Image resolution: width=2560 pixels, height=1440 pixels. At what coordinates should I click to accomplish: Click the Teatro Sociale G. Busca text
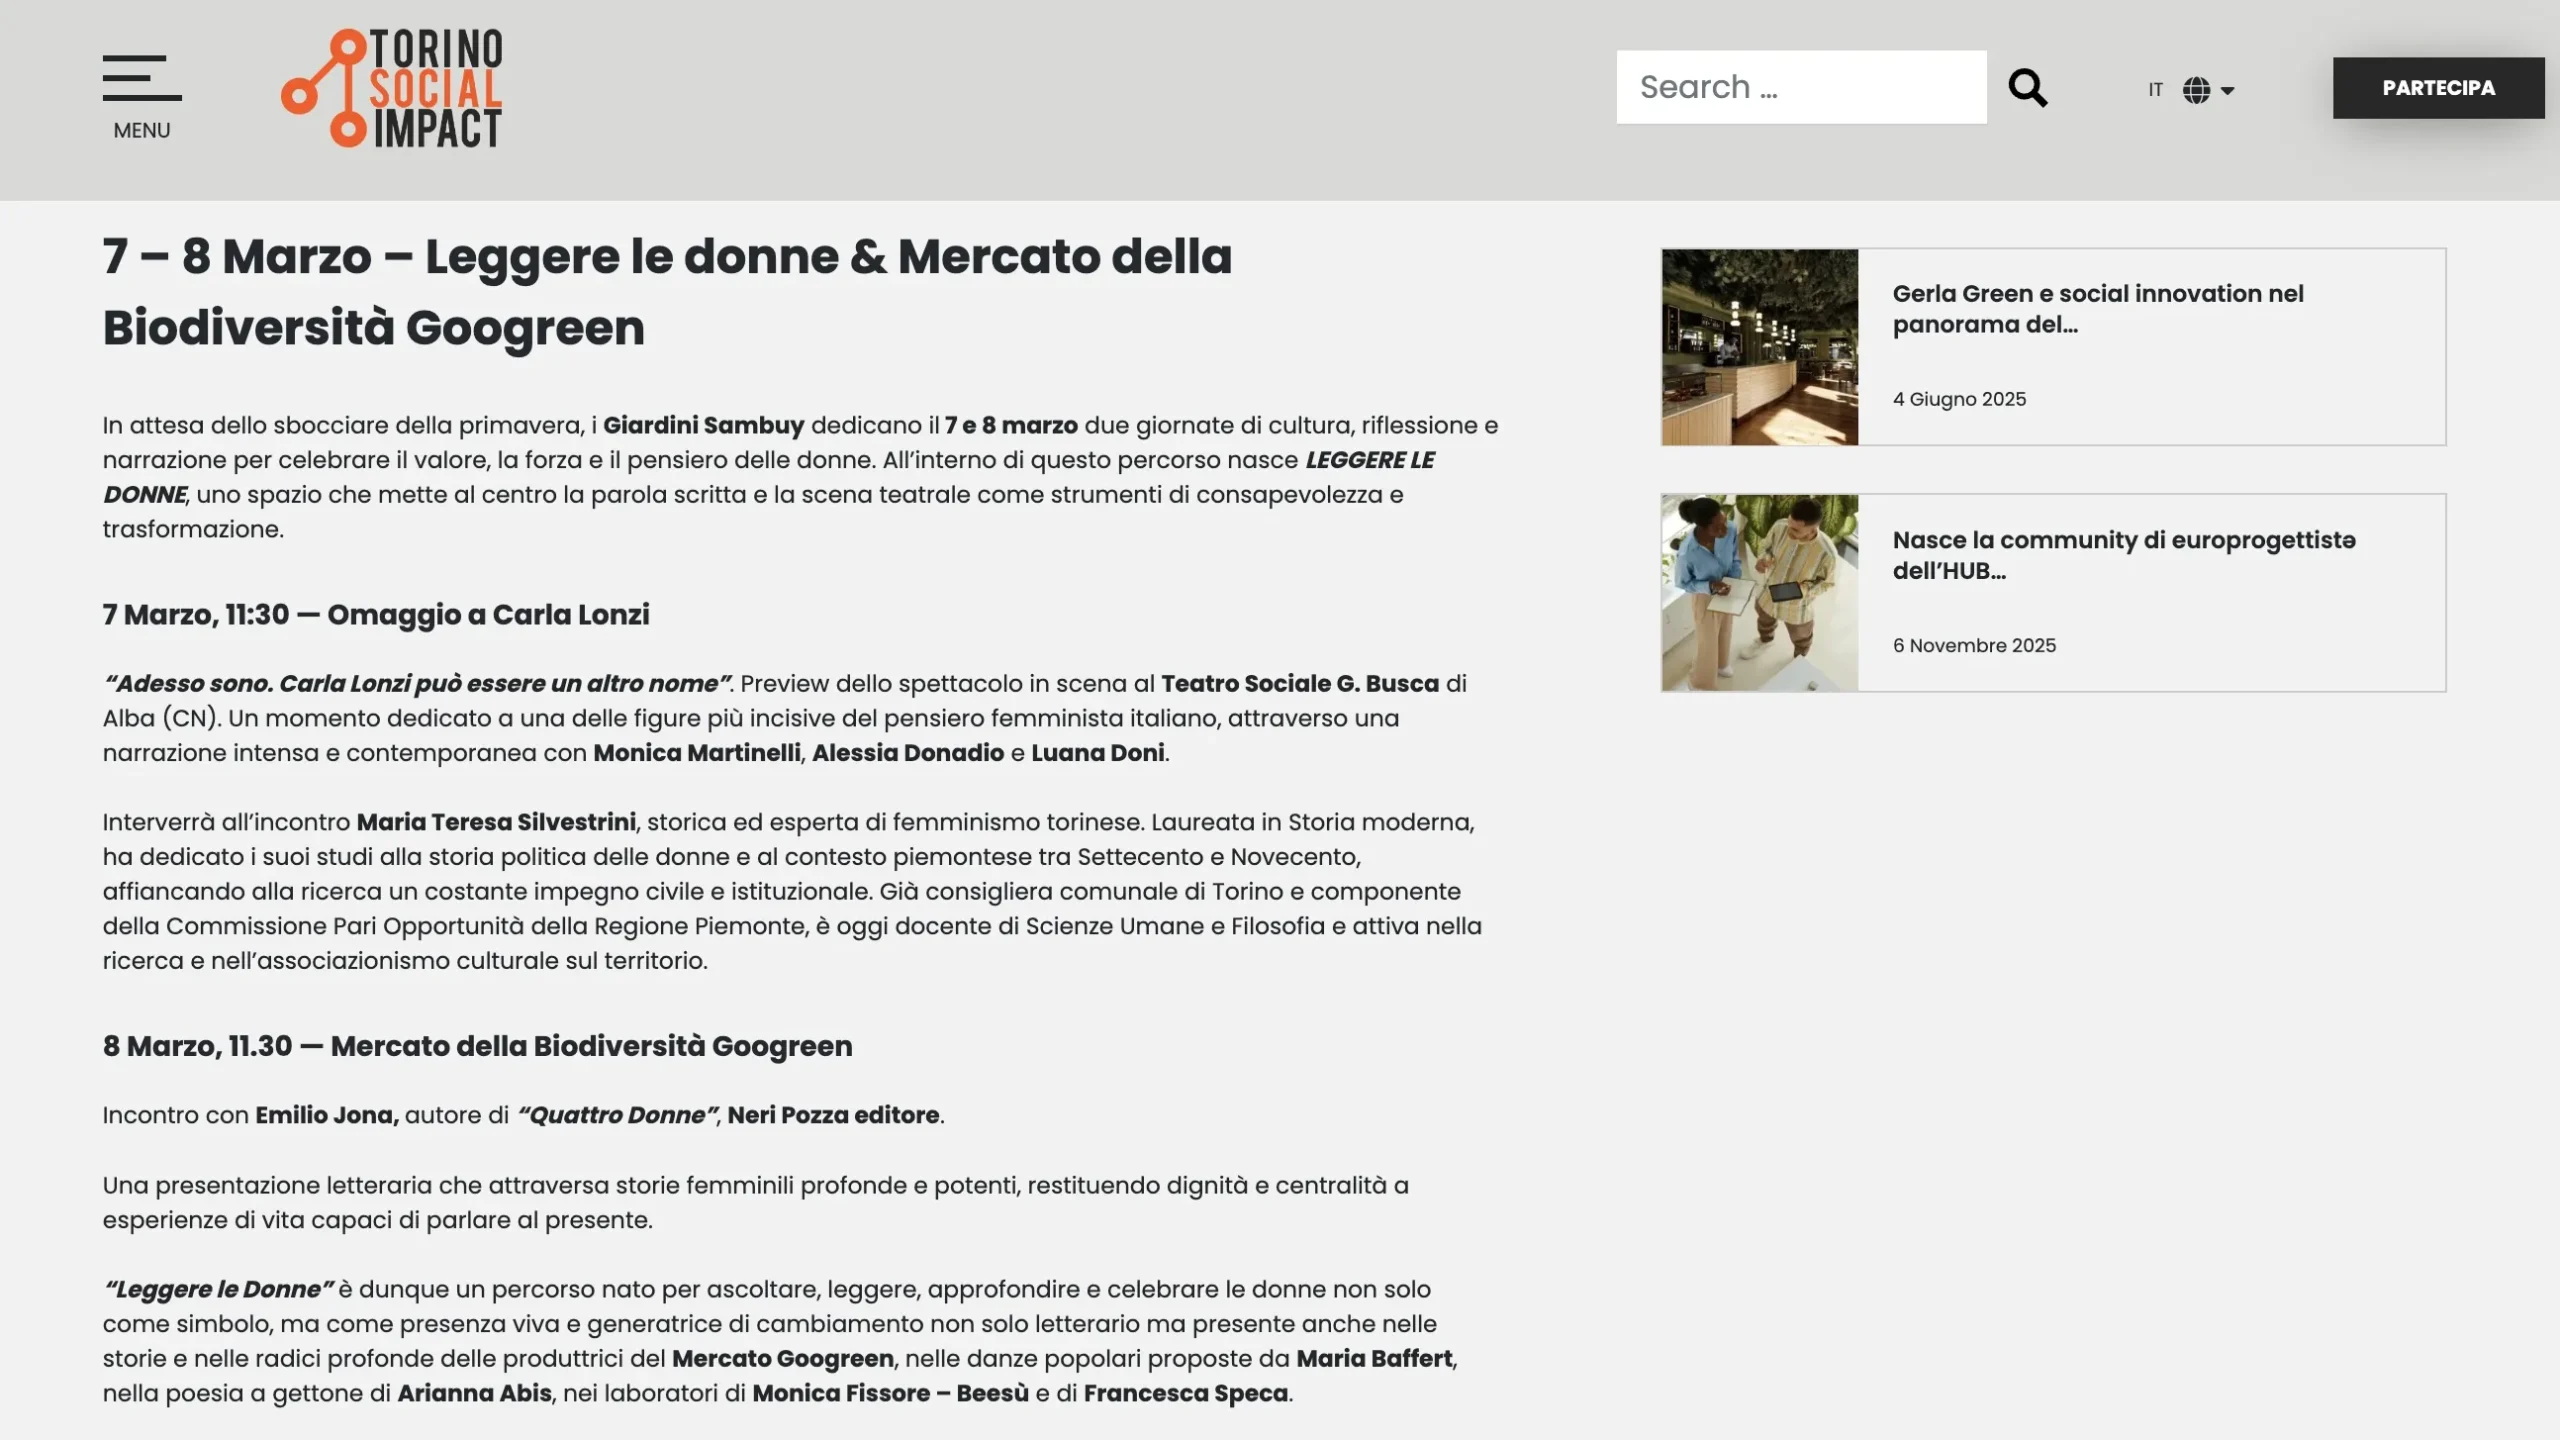click(1299, 684)
